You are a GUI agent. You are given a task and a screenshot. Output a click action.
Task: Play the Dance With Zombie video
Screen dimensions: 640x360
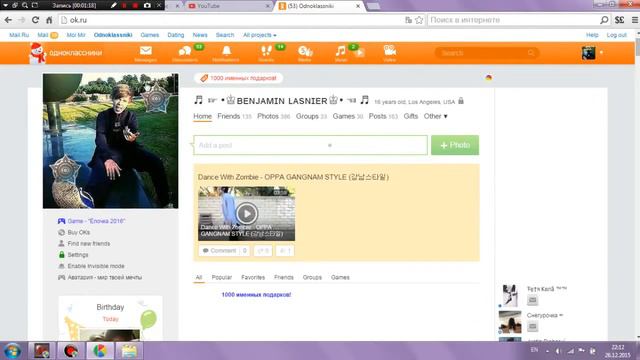click(x=247, y=213)
